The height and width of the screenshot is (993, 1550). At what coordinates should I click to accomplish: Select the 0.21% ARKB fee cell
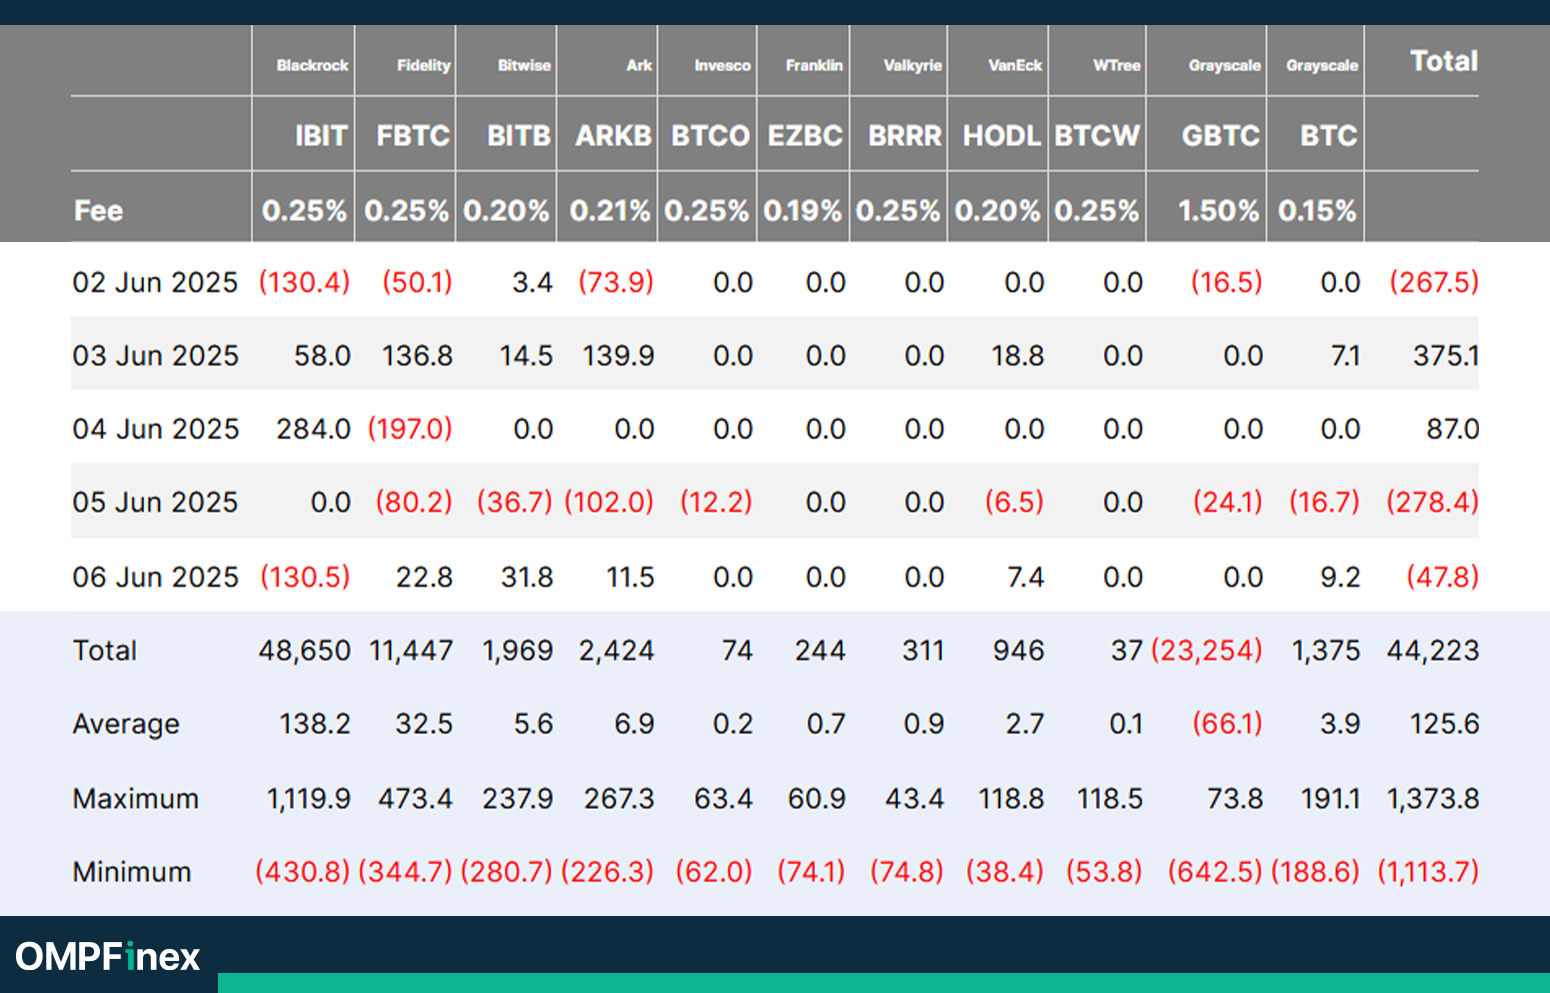[x=609, y=211]
